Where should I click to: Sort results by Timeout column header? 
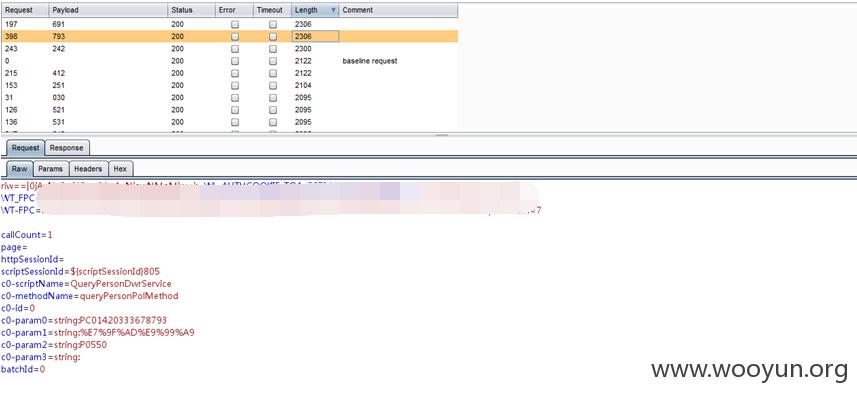[272, 10]
